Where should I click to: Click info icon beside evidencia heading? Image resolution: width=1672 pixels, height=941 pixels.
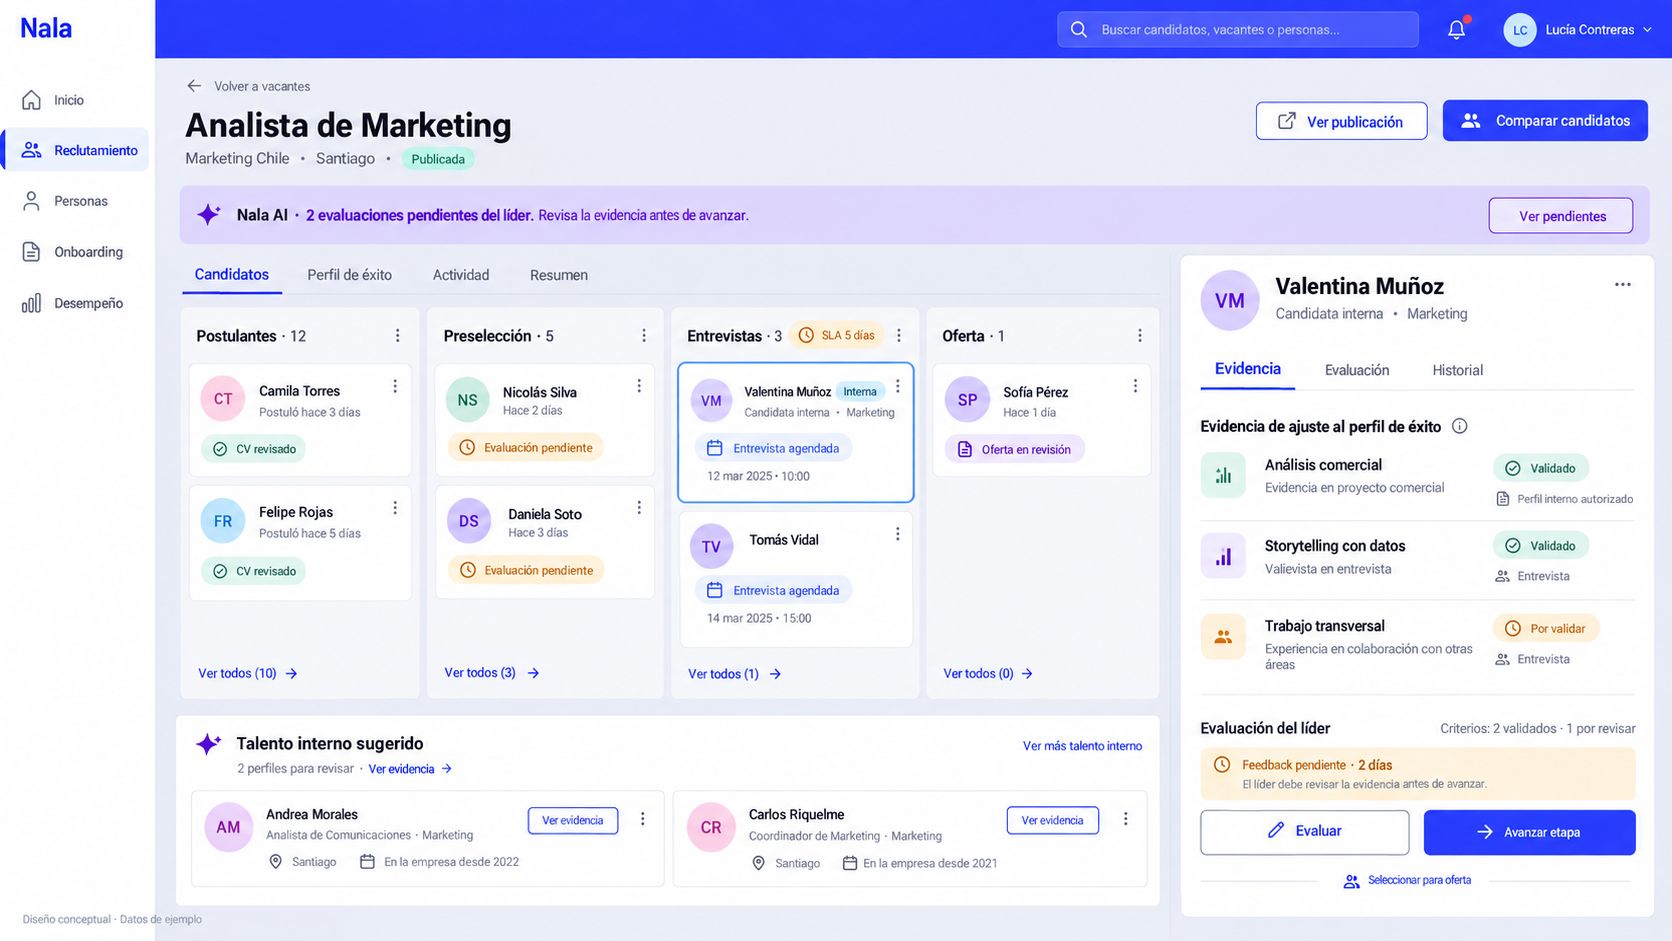coord(1459,426)
